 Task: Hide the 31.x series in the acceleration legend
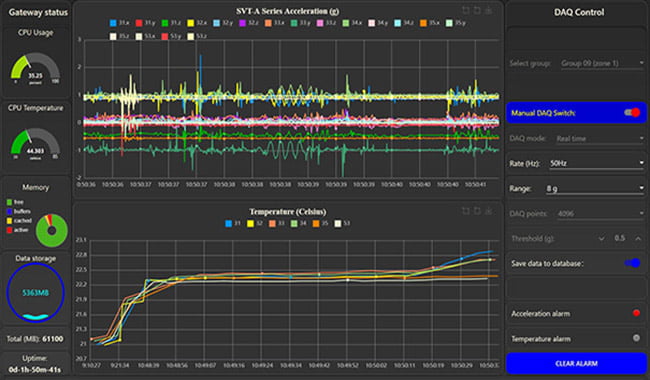[119, 23]
